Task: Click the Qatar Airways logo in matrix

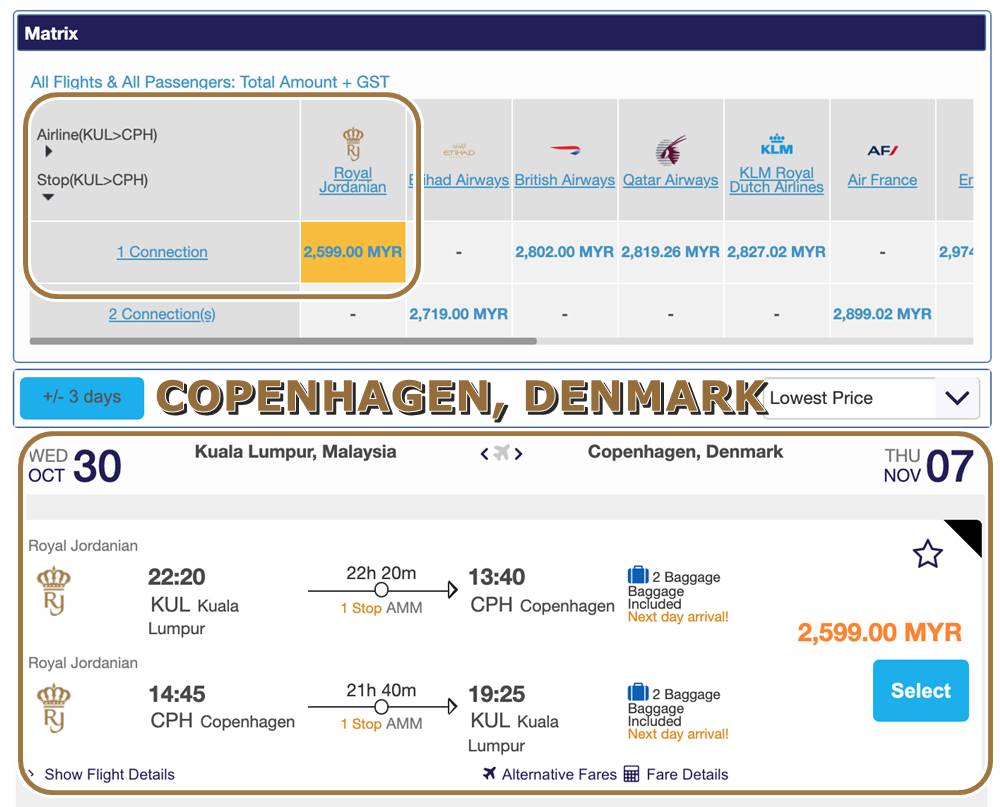Action: click(x=670, y=151)
